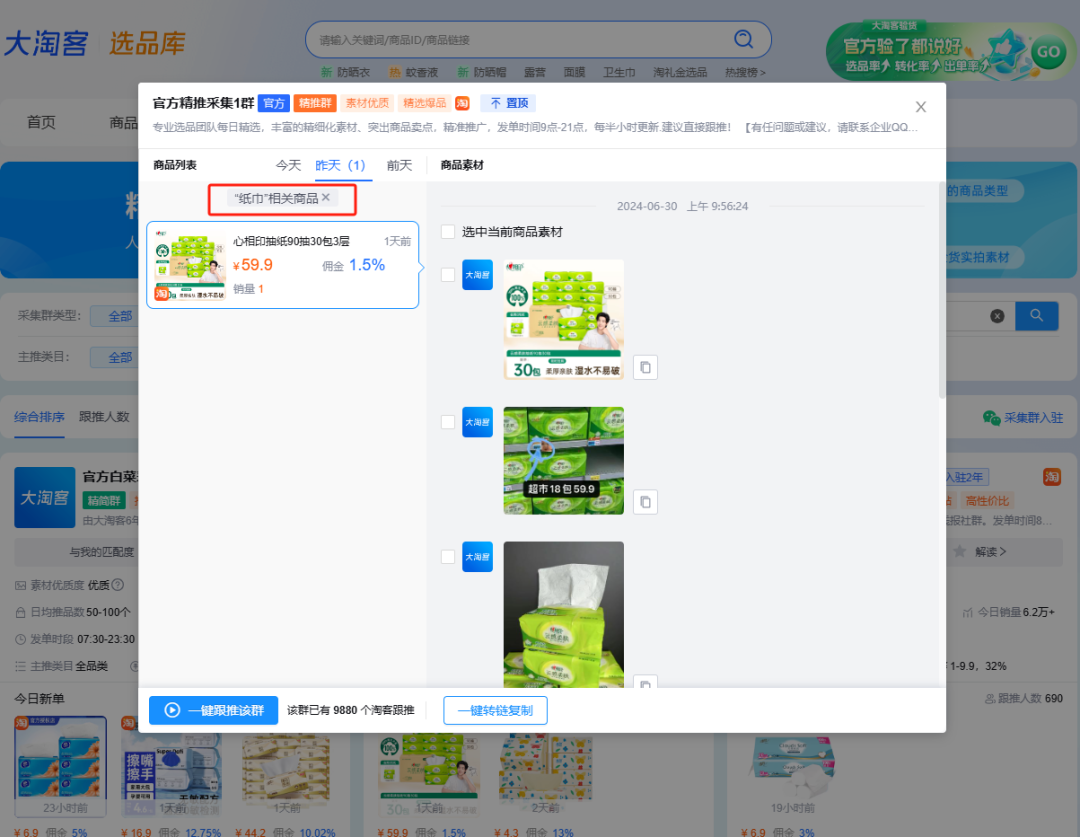Open the 心相印抽纸90抽30包3层 product card
Image resolution: width=1080 pixels, height=837 pixels.
(x=282, y=265)
